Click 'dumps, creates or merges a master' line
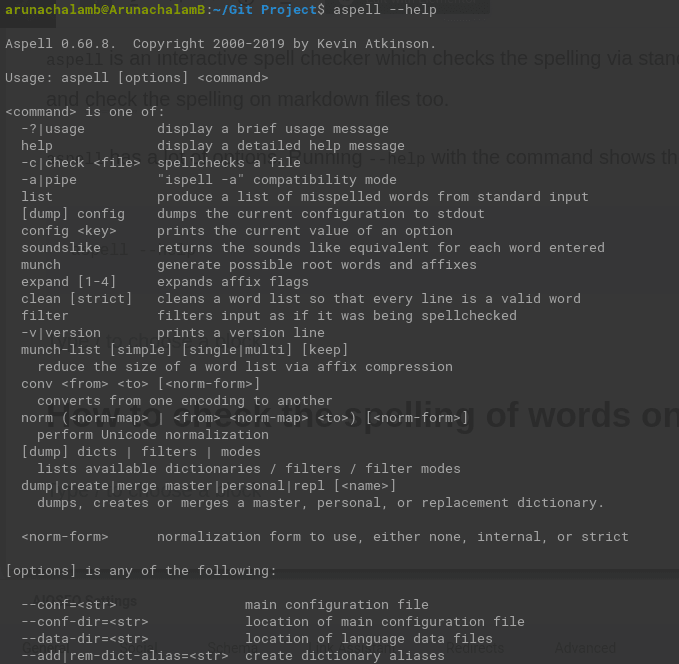Image resolution: width=679 pixels, height=664 pixels. pyautogui.click(x=320, y=503)
